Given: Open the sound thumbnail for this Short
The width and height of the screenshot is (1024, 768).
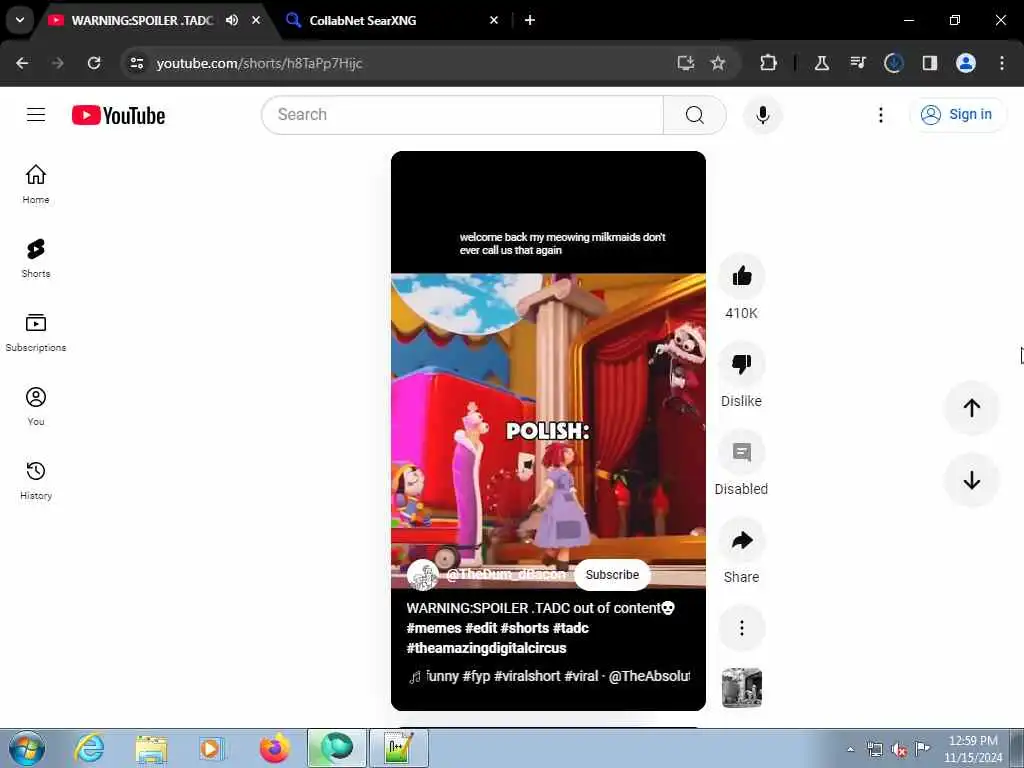Looking at the screenshot, I should (x=741, y=688).
